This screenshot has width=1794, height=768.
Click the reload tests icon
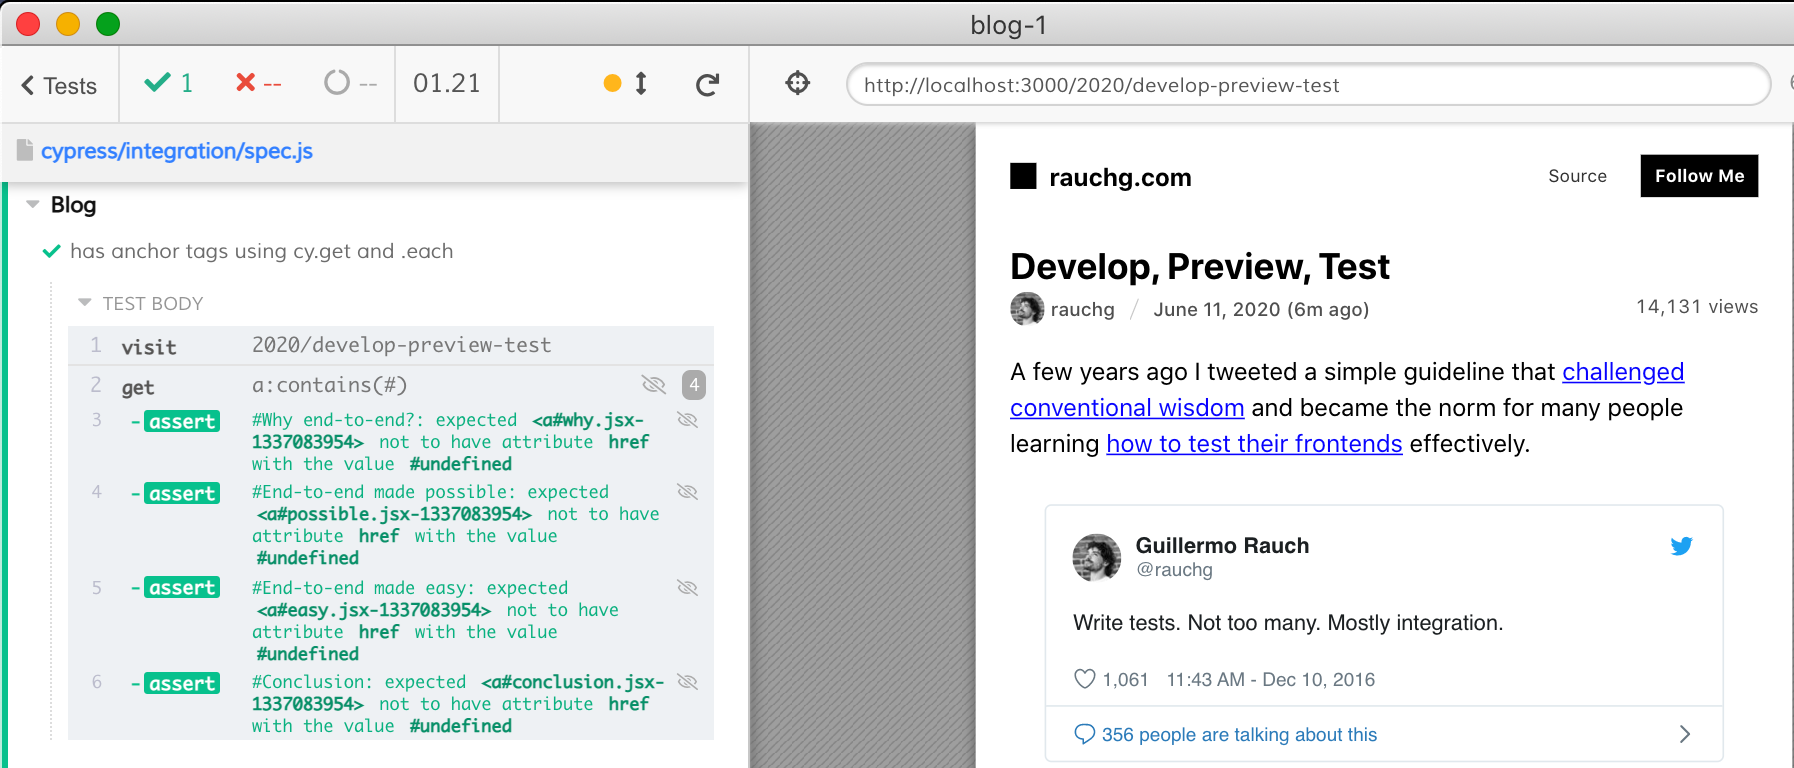pyautogui.click(x=707, y=85)
